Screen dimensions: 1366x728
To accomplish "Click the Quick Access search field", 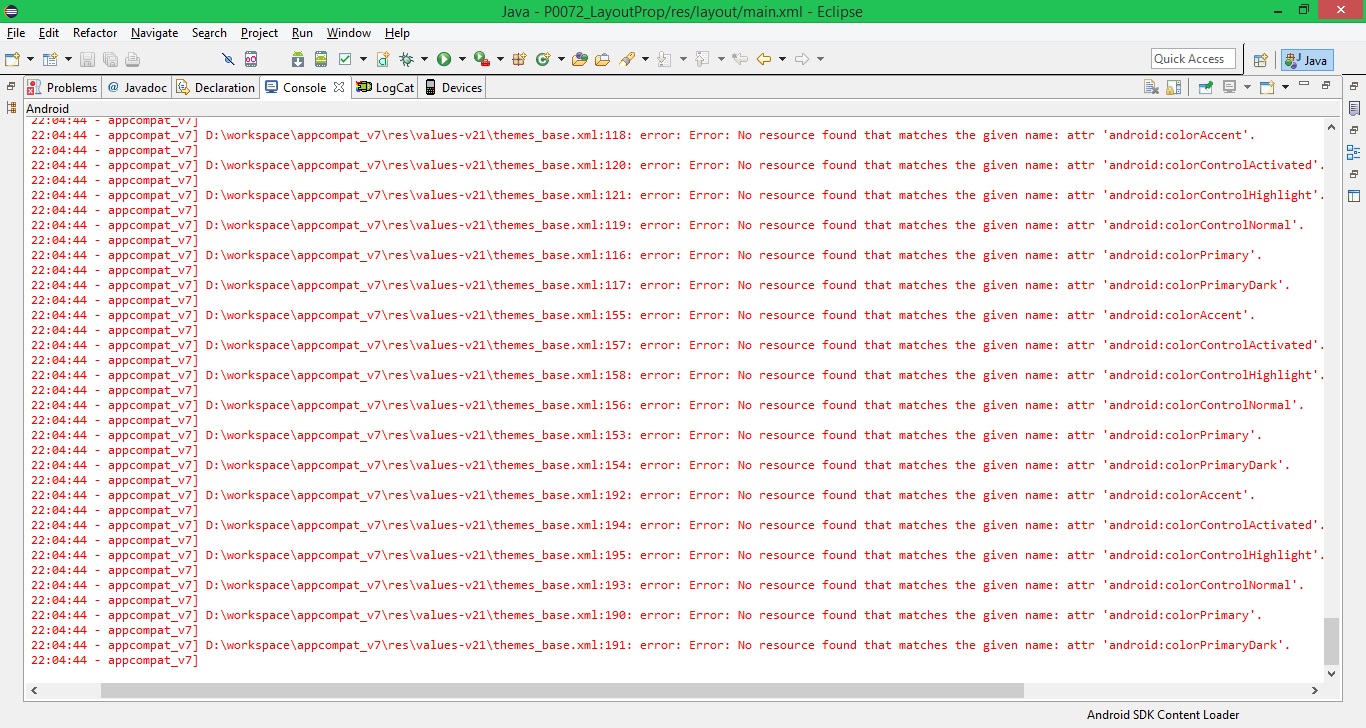I will (1193, 59).
